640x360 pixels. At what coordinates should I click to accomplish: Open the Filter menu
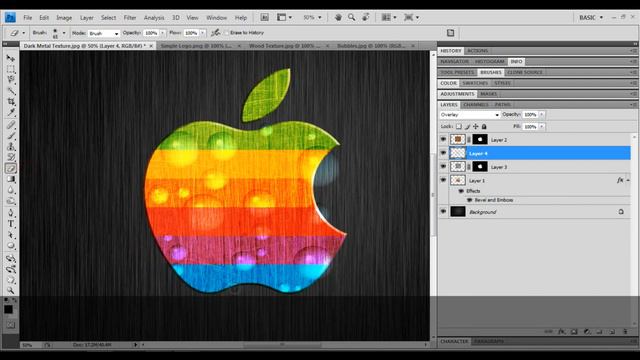click(x=130, y=18)
